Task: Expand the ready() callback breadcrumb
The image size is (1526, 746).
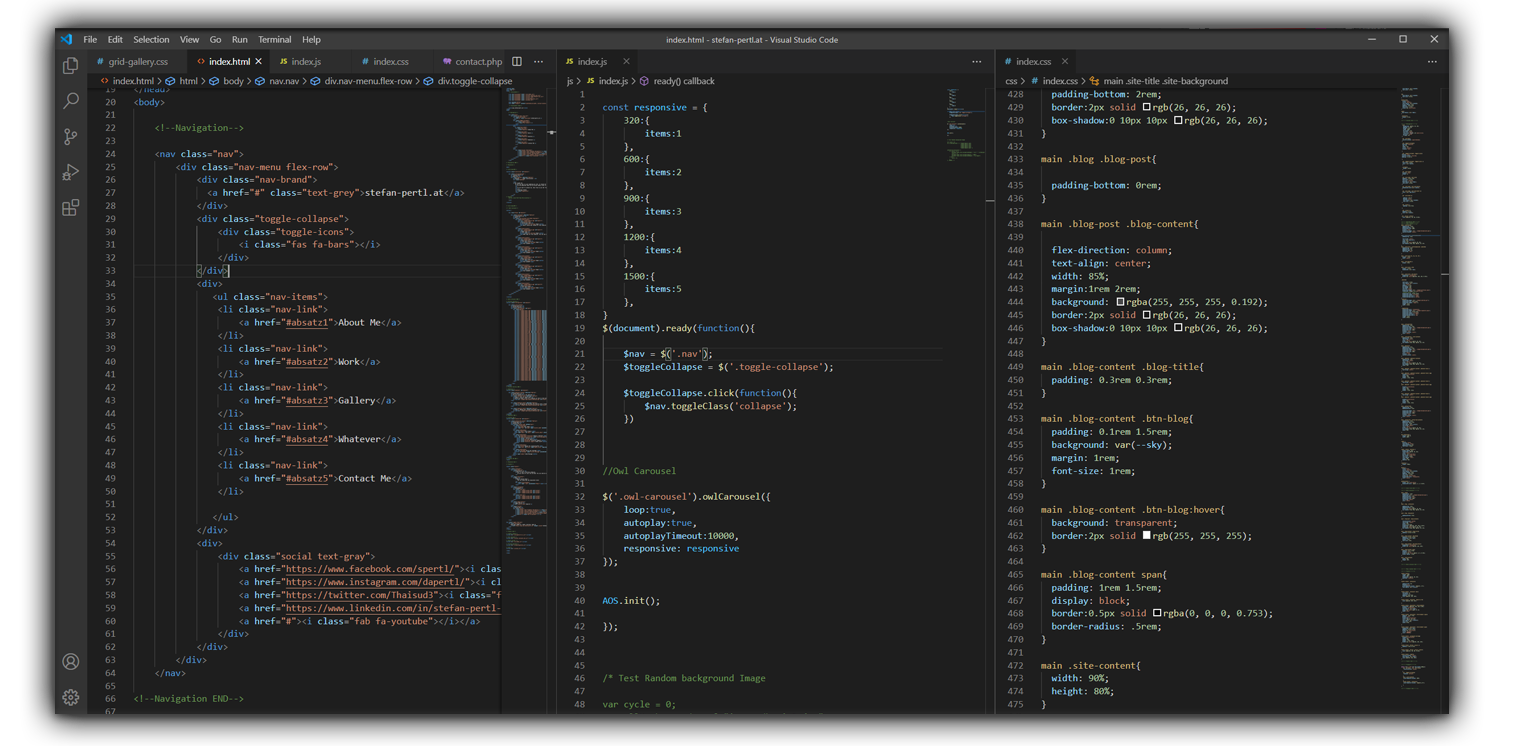Action: [x=684, y=81]
